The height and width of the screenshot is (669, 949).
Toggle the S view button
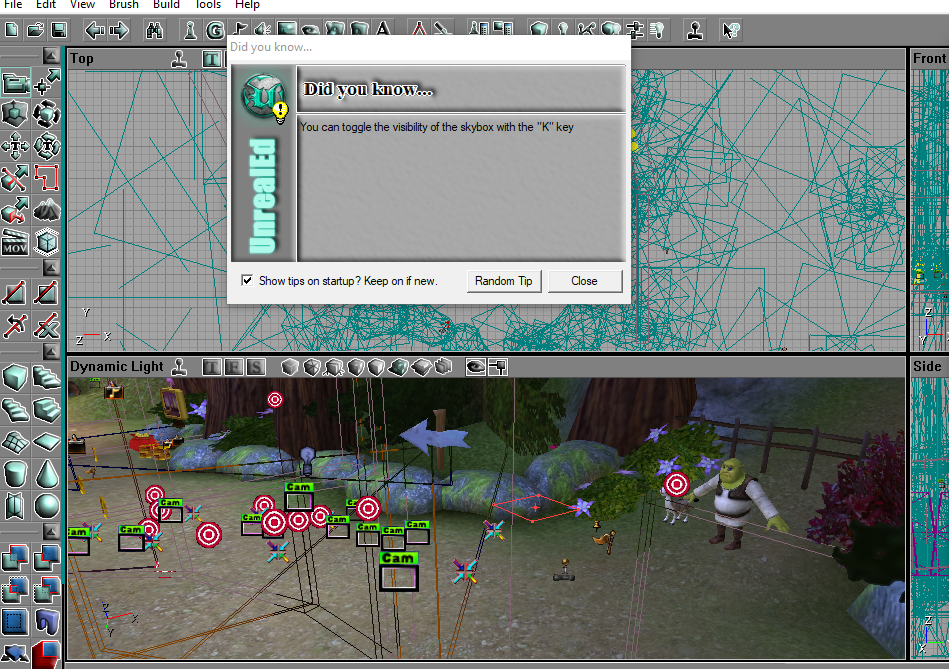point(256,367)
